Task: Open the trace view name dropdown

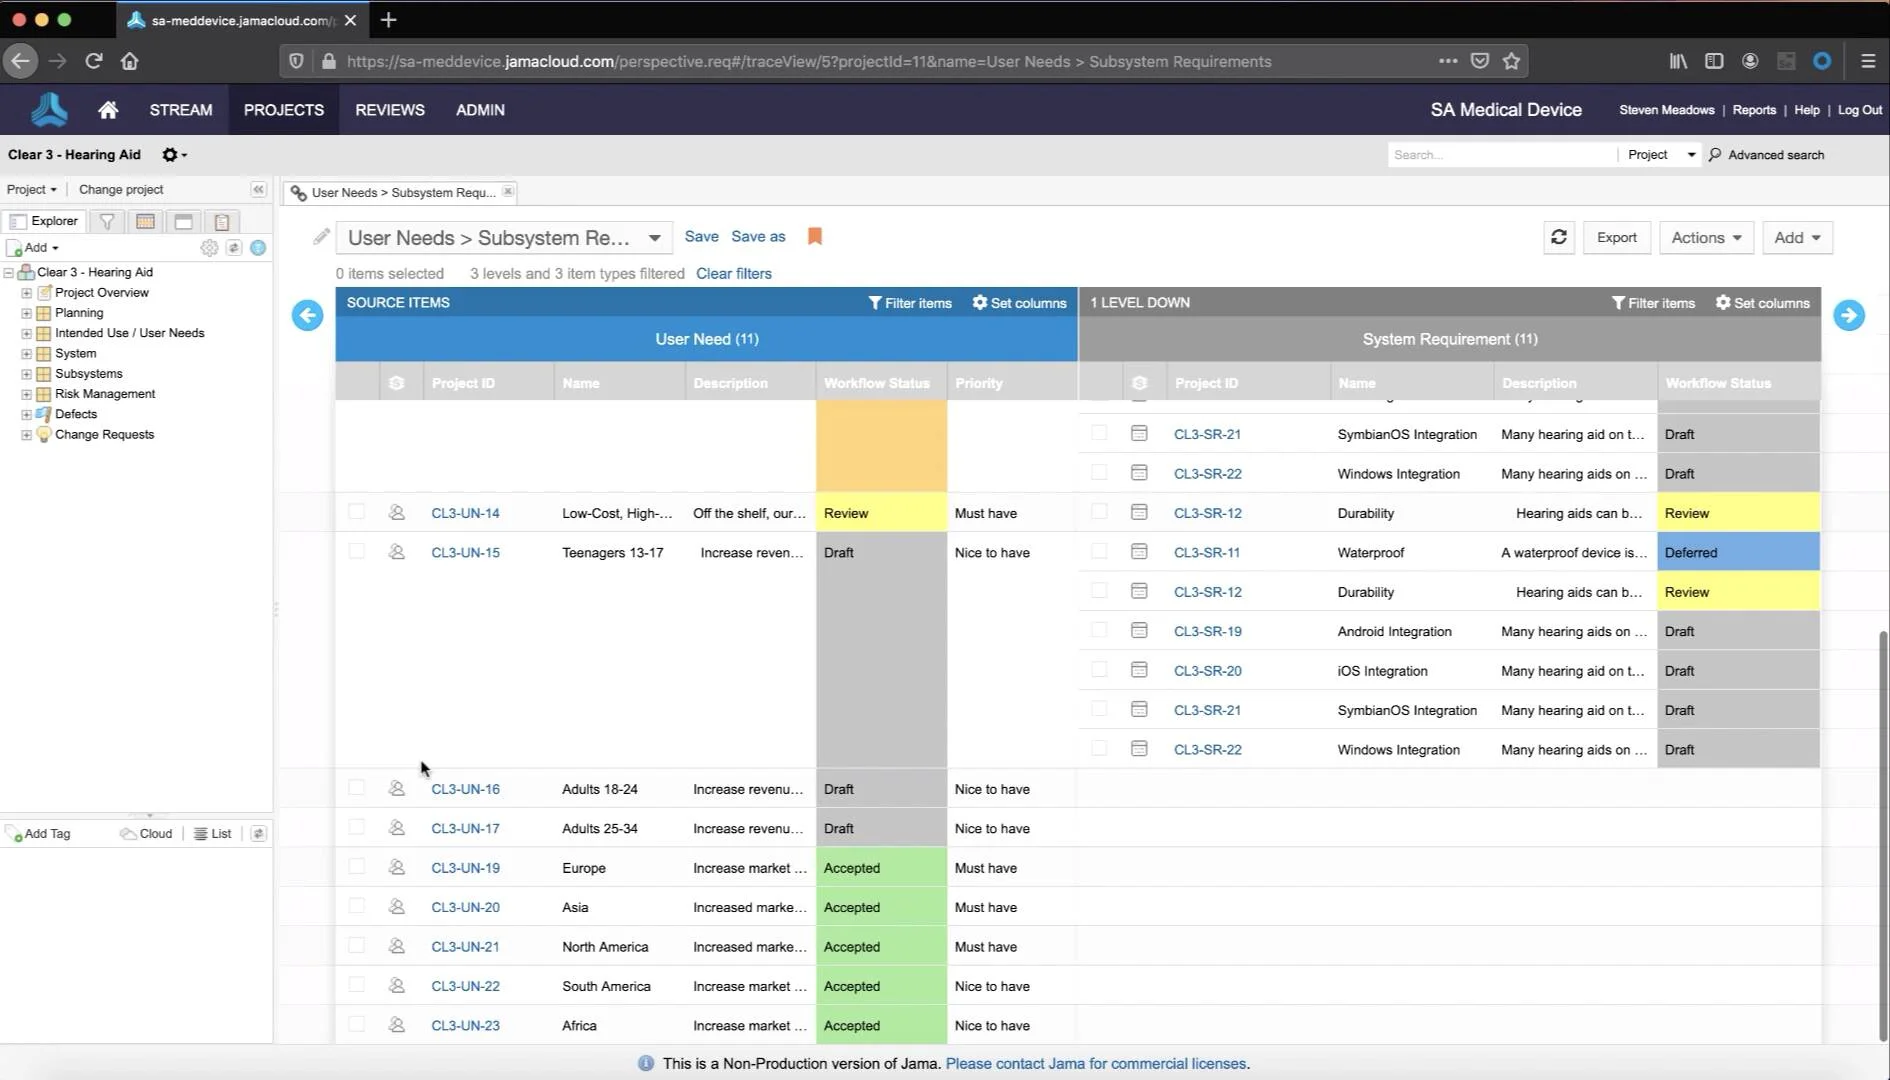Action: (654, 238)
